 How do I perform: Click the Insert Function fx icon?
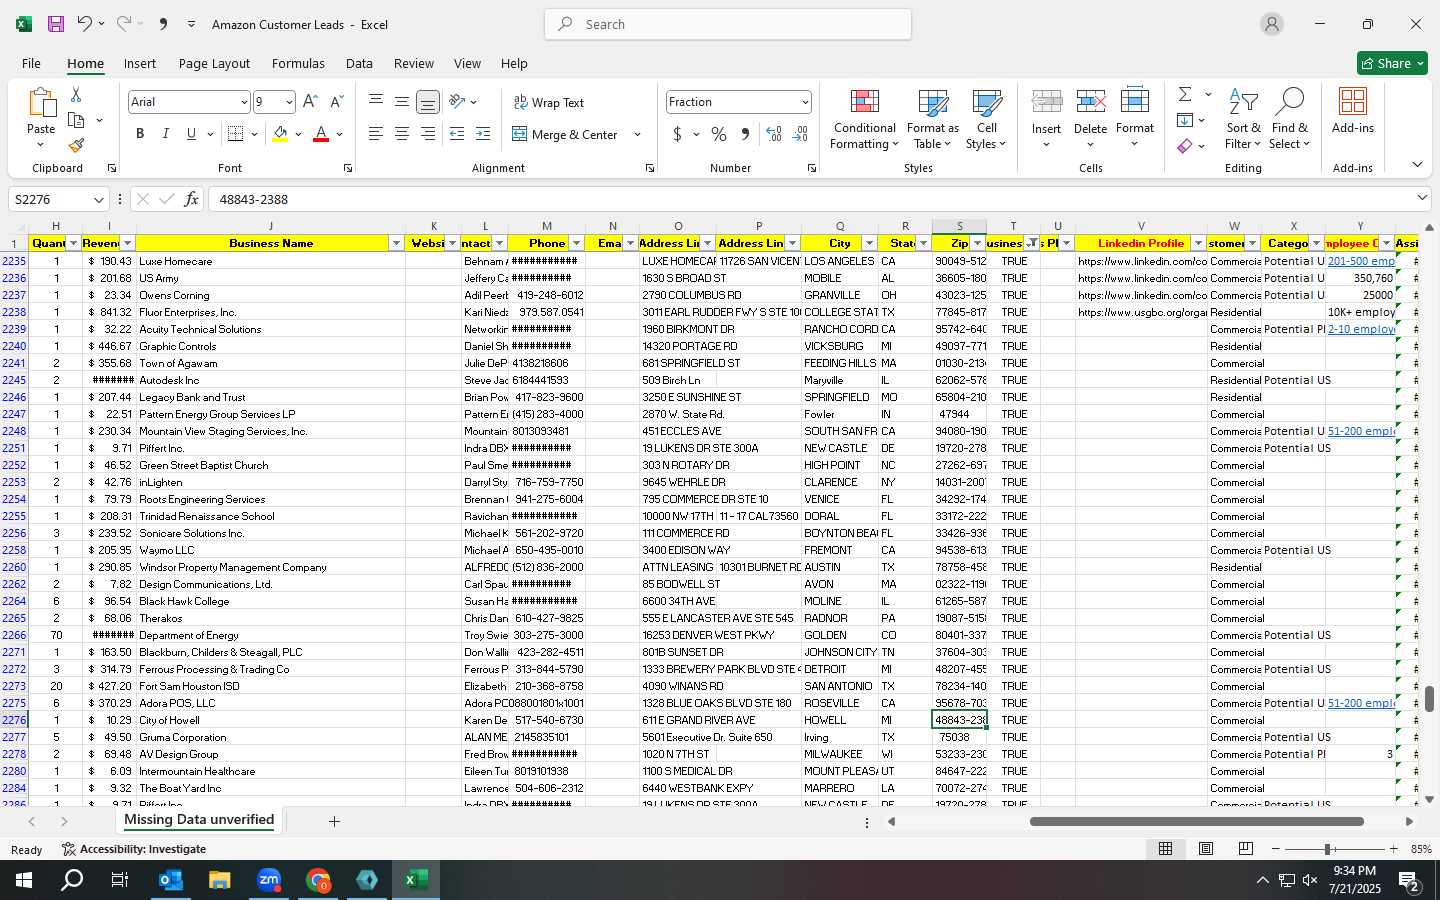click(191, 199)
